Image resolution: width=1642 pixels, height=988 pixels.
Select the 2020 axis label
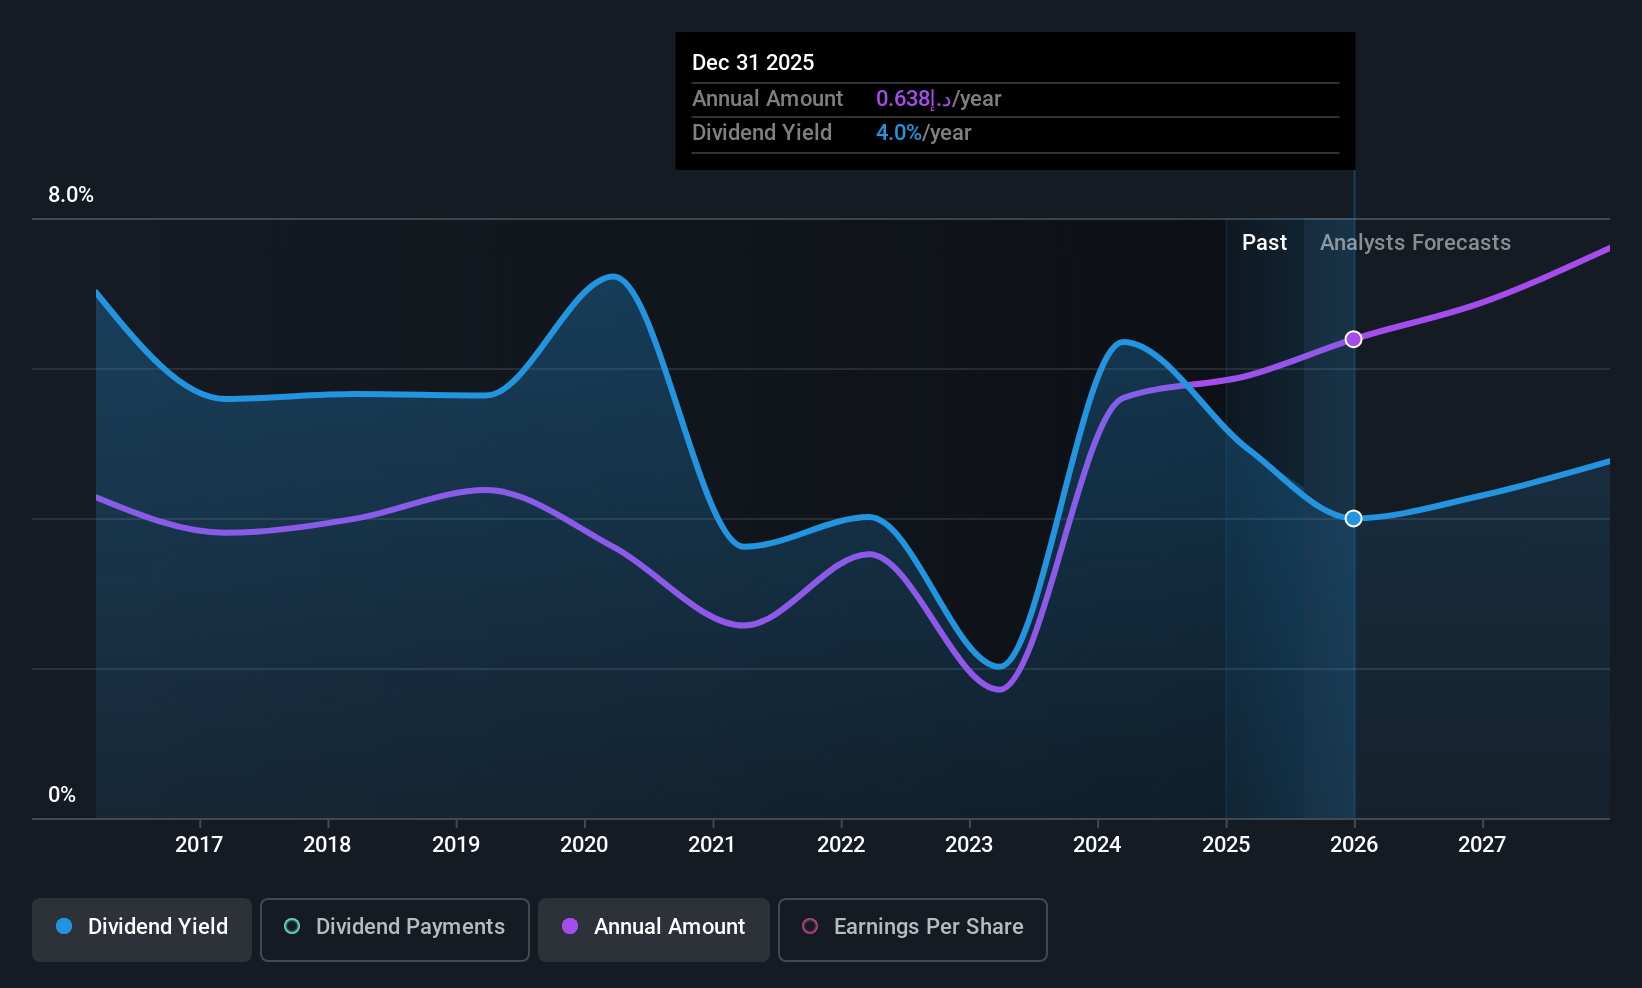click(x=584, y=845)
